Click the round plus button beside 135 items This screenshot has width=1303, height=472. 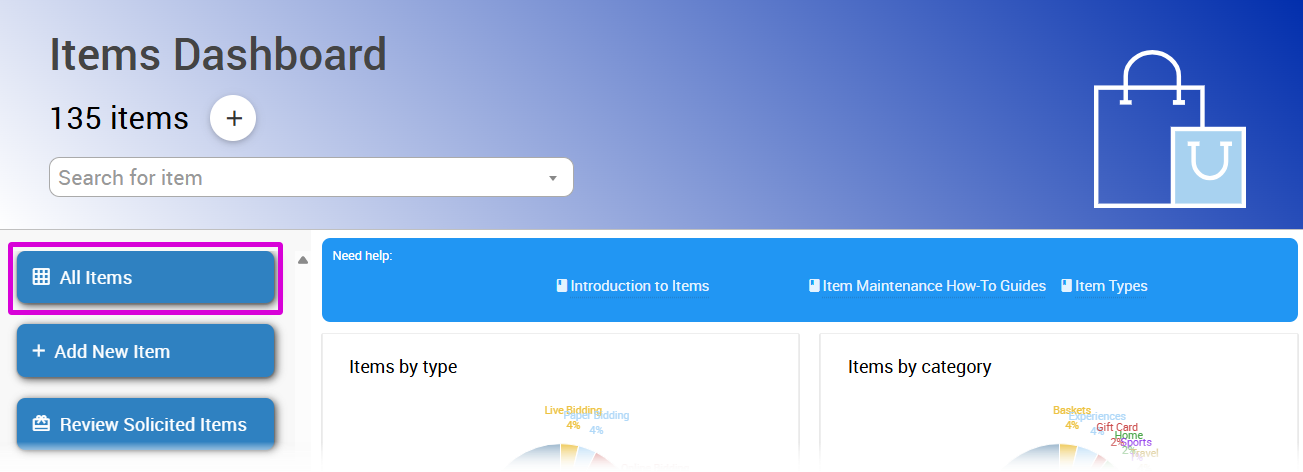(233, 118)
